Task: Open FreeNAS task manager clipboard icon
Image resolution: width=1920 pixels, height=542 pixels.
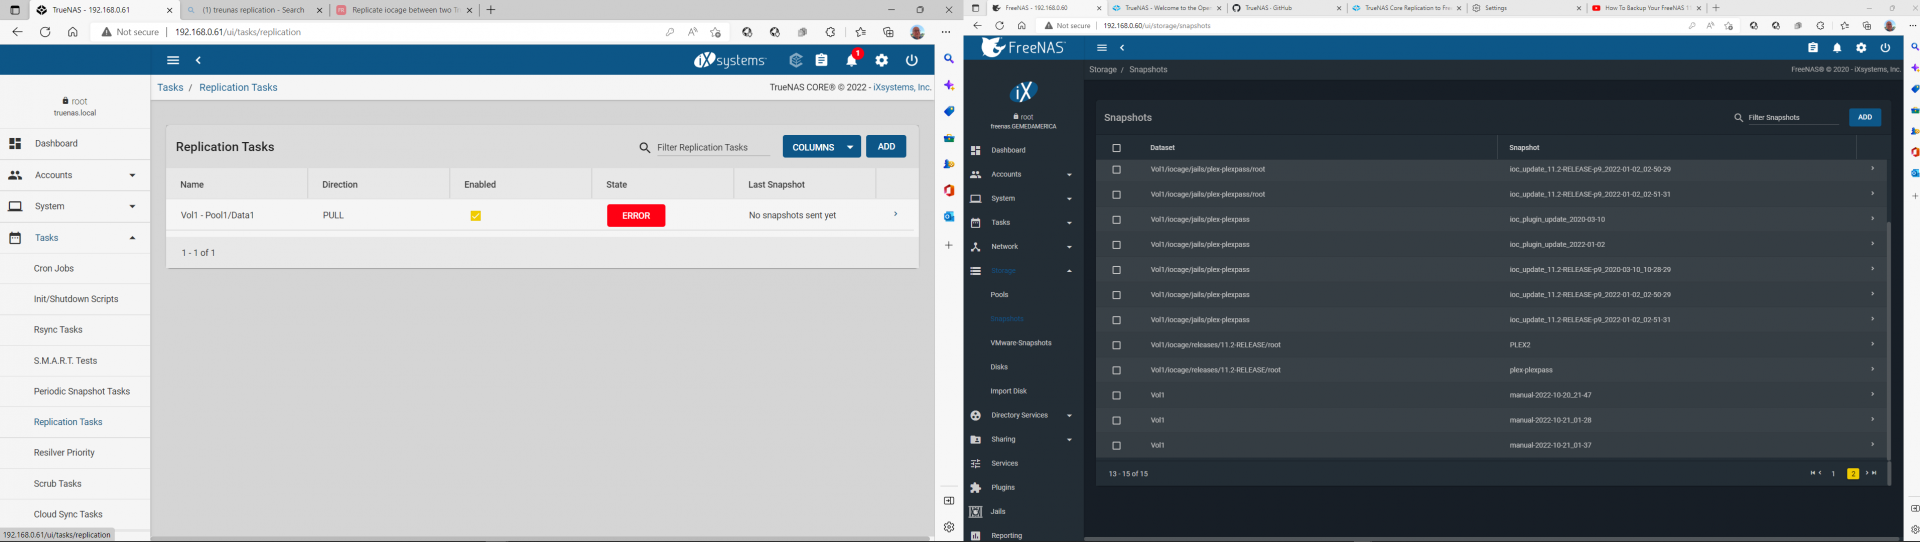Action: point(1813,48)
